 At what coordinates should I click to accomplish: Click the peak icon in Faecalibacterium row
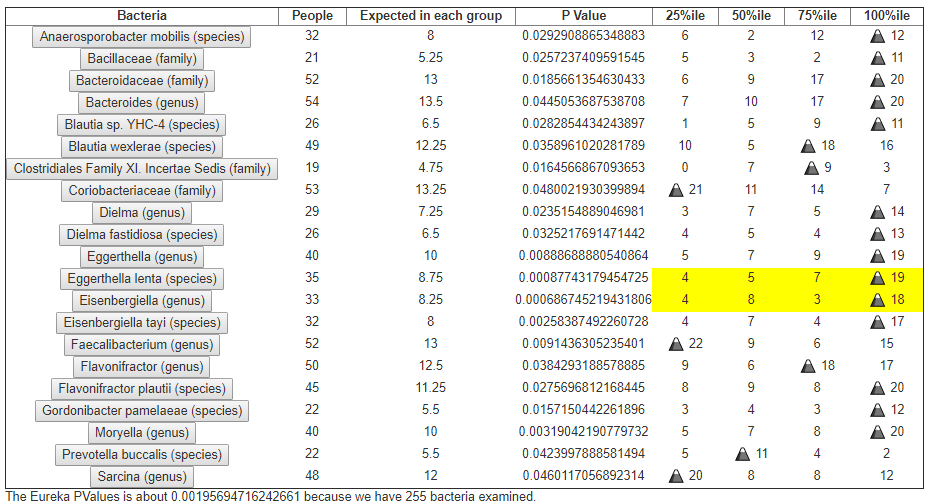coord(676,344)
